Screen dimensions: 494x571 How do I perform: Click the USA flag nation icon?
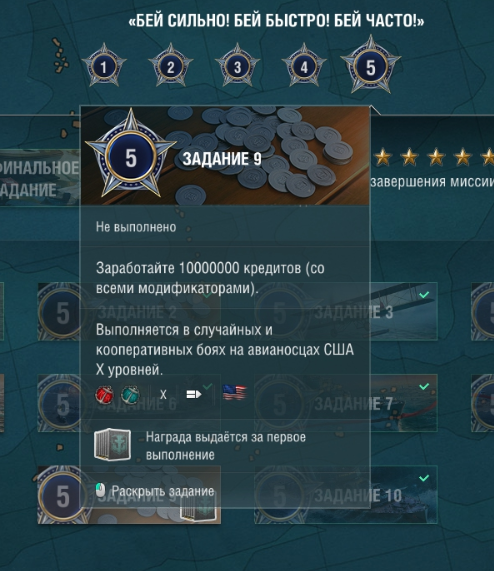(234, 393)
